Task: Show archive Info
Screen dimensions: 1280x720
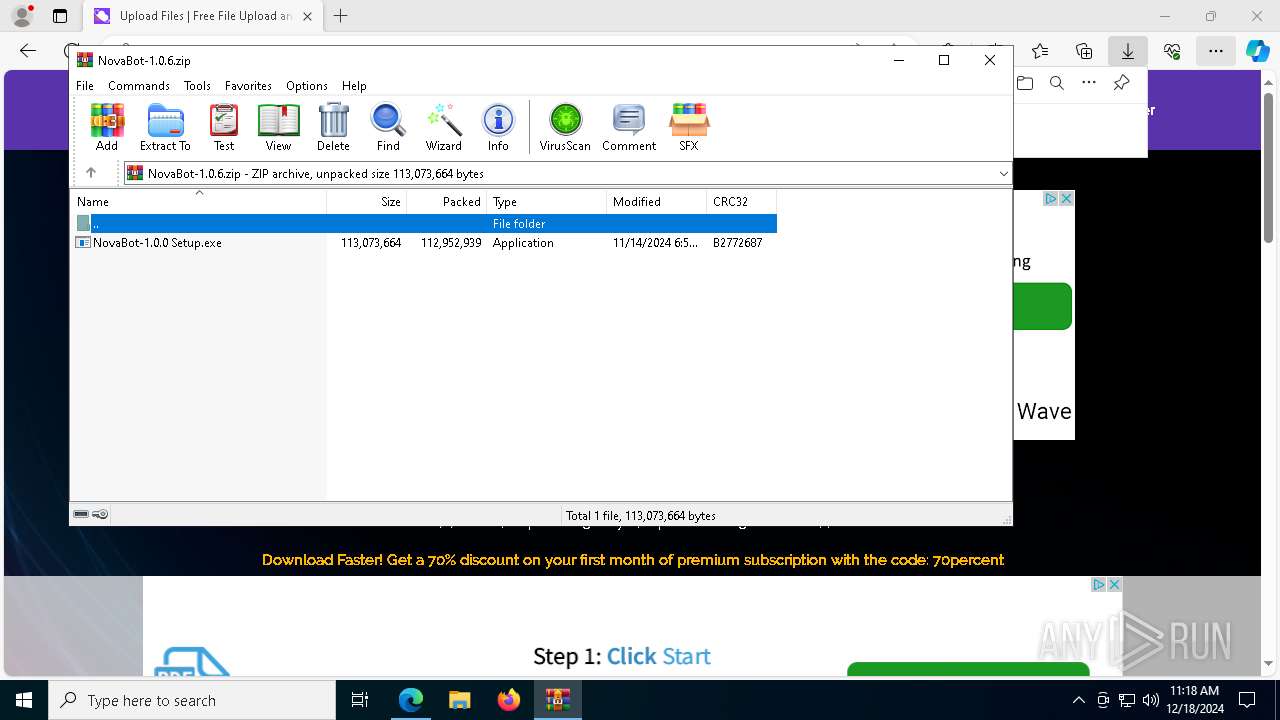Action: 498,127
